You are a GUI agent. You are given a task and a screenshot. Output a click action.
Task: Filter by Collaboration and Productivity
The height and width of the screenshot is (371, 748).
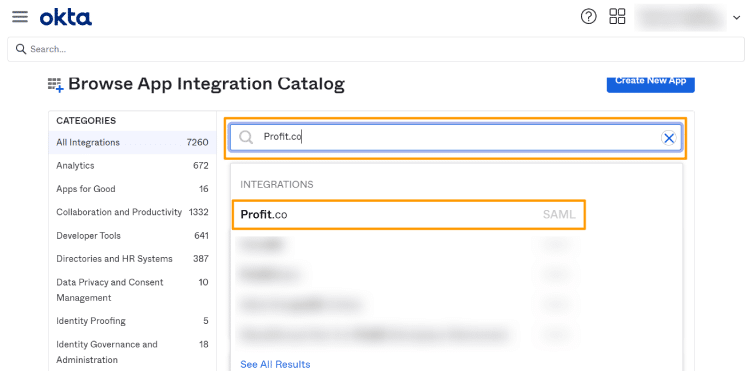pyautogui.click(x=132, y=212)
